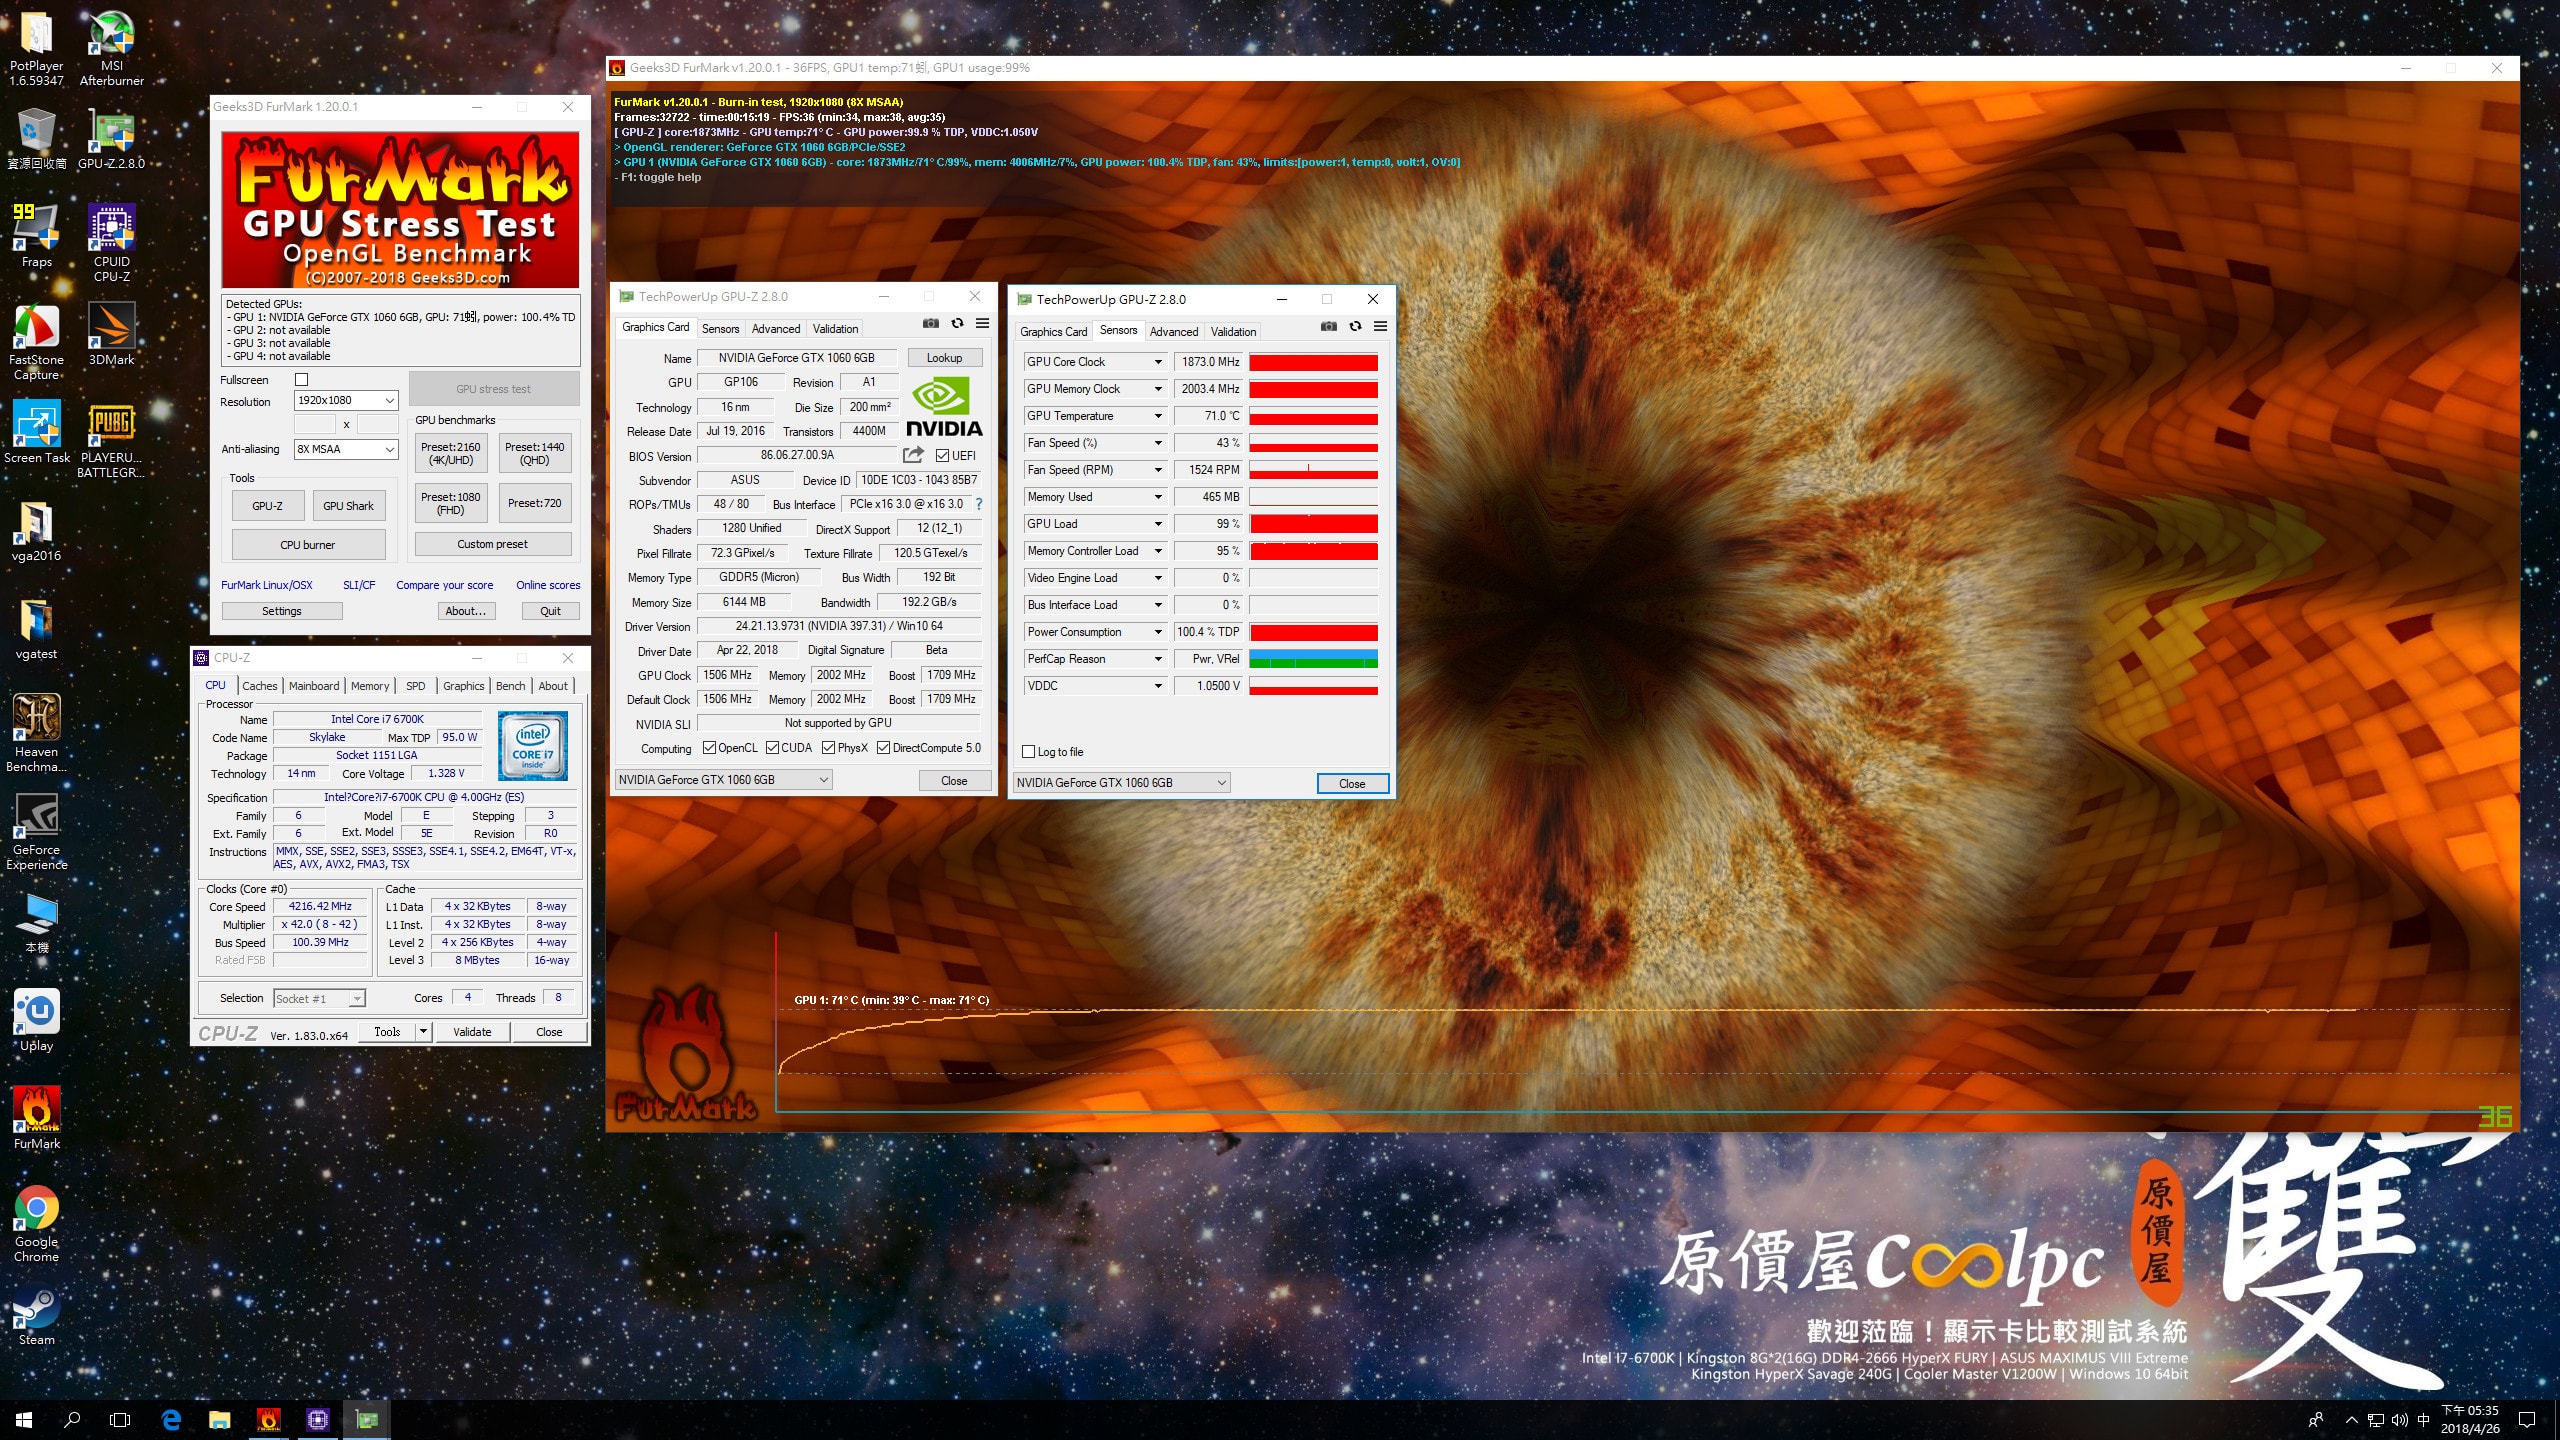Open Resolution dropdown in FurMark
Image resolution: width=2560 pixels, height=1440 pixels.
tap(346, 400)
